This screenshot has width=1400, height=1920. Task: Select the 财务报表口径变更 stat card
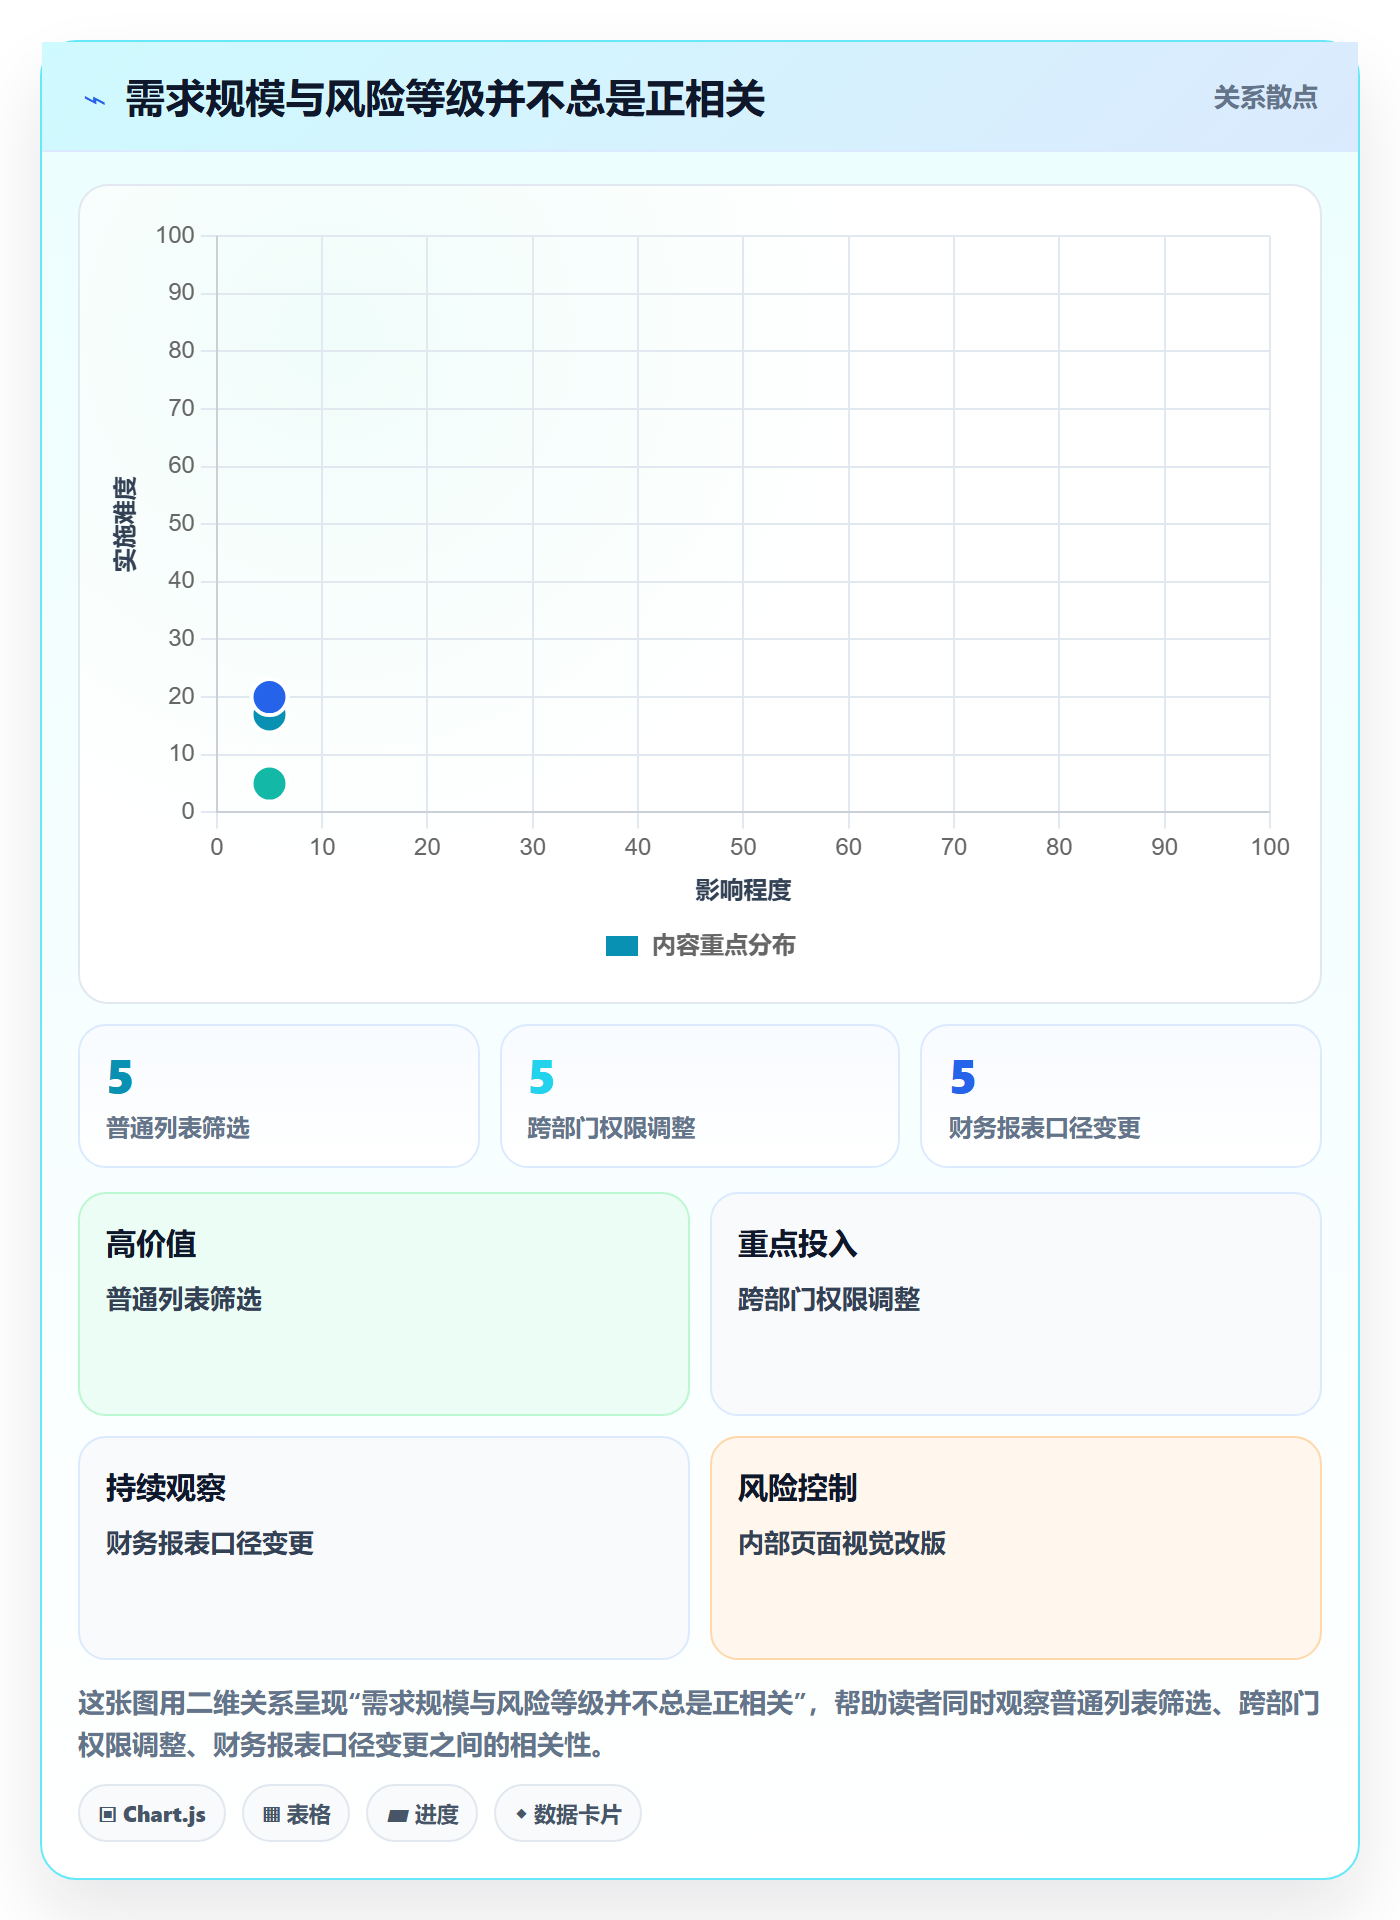click(x=1121, y=1096)
